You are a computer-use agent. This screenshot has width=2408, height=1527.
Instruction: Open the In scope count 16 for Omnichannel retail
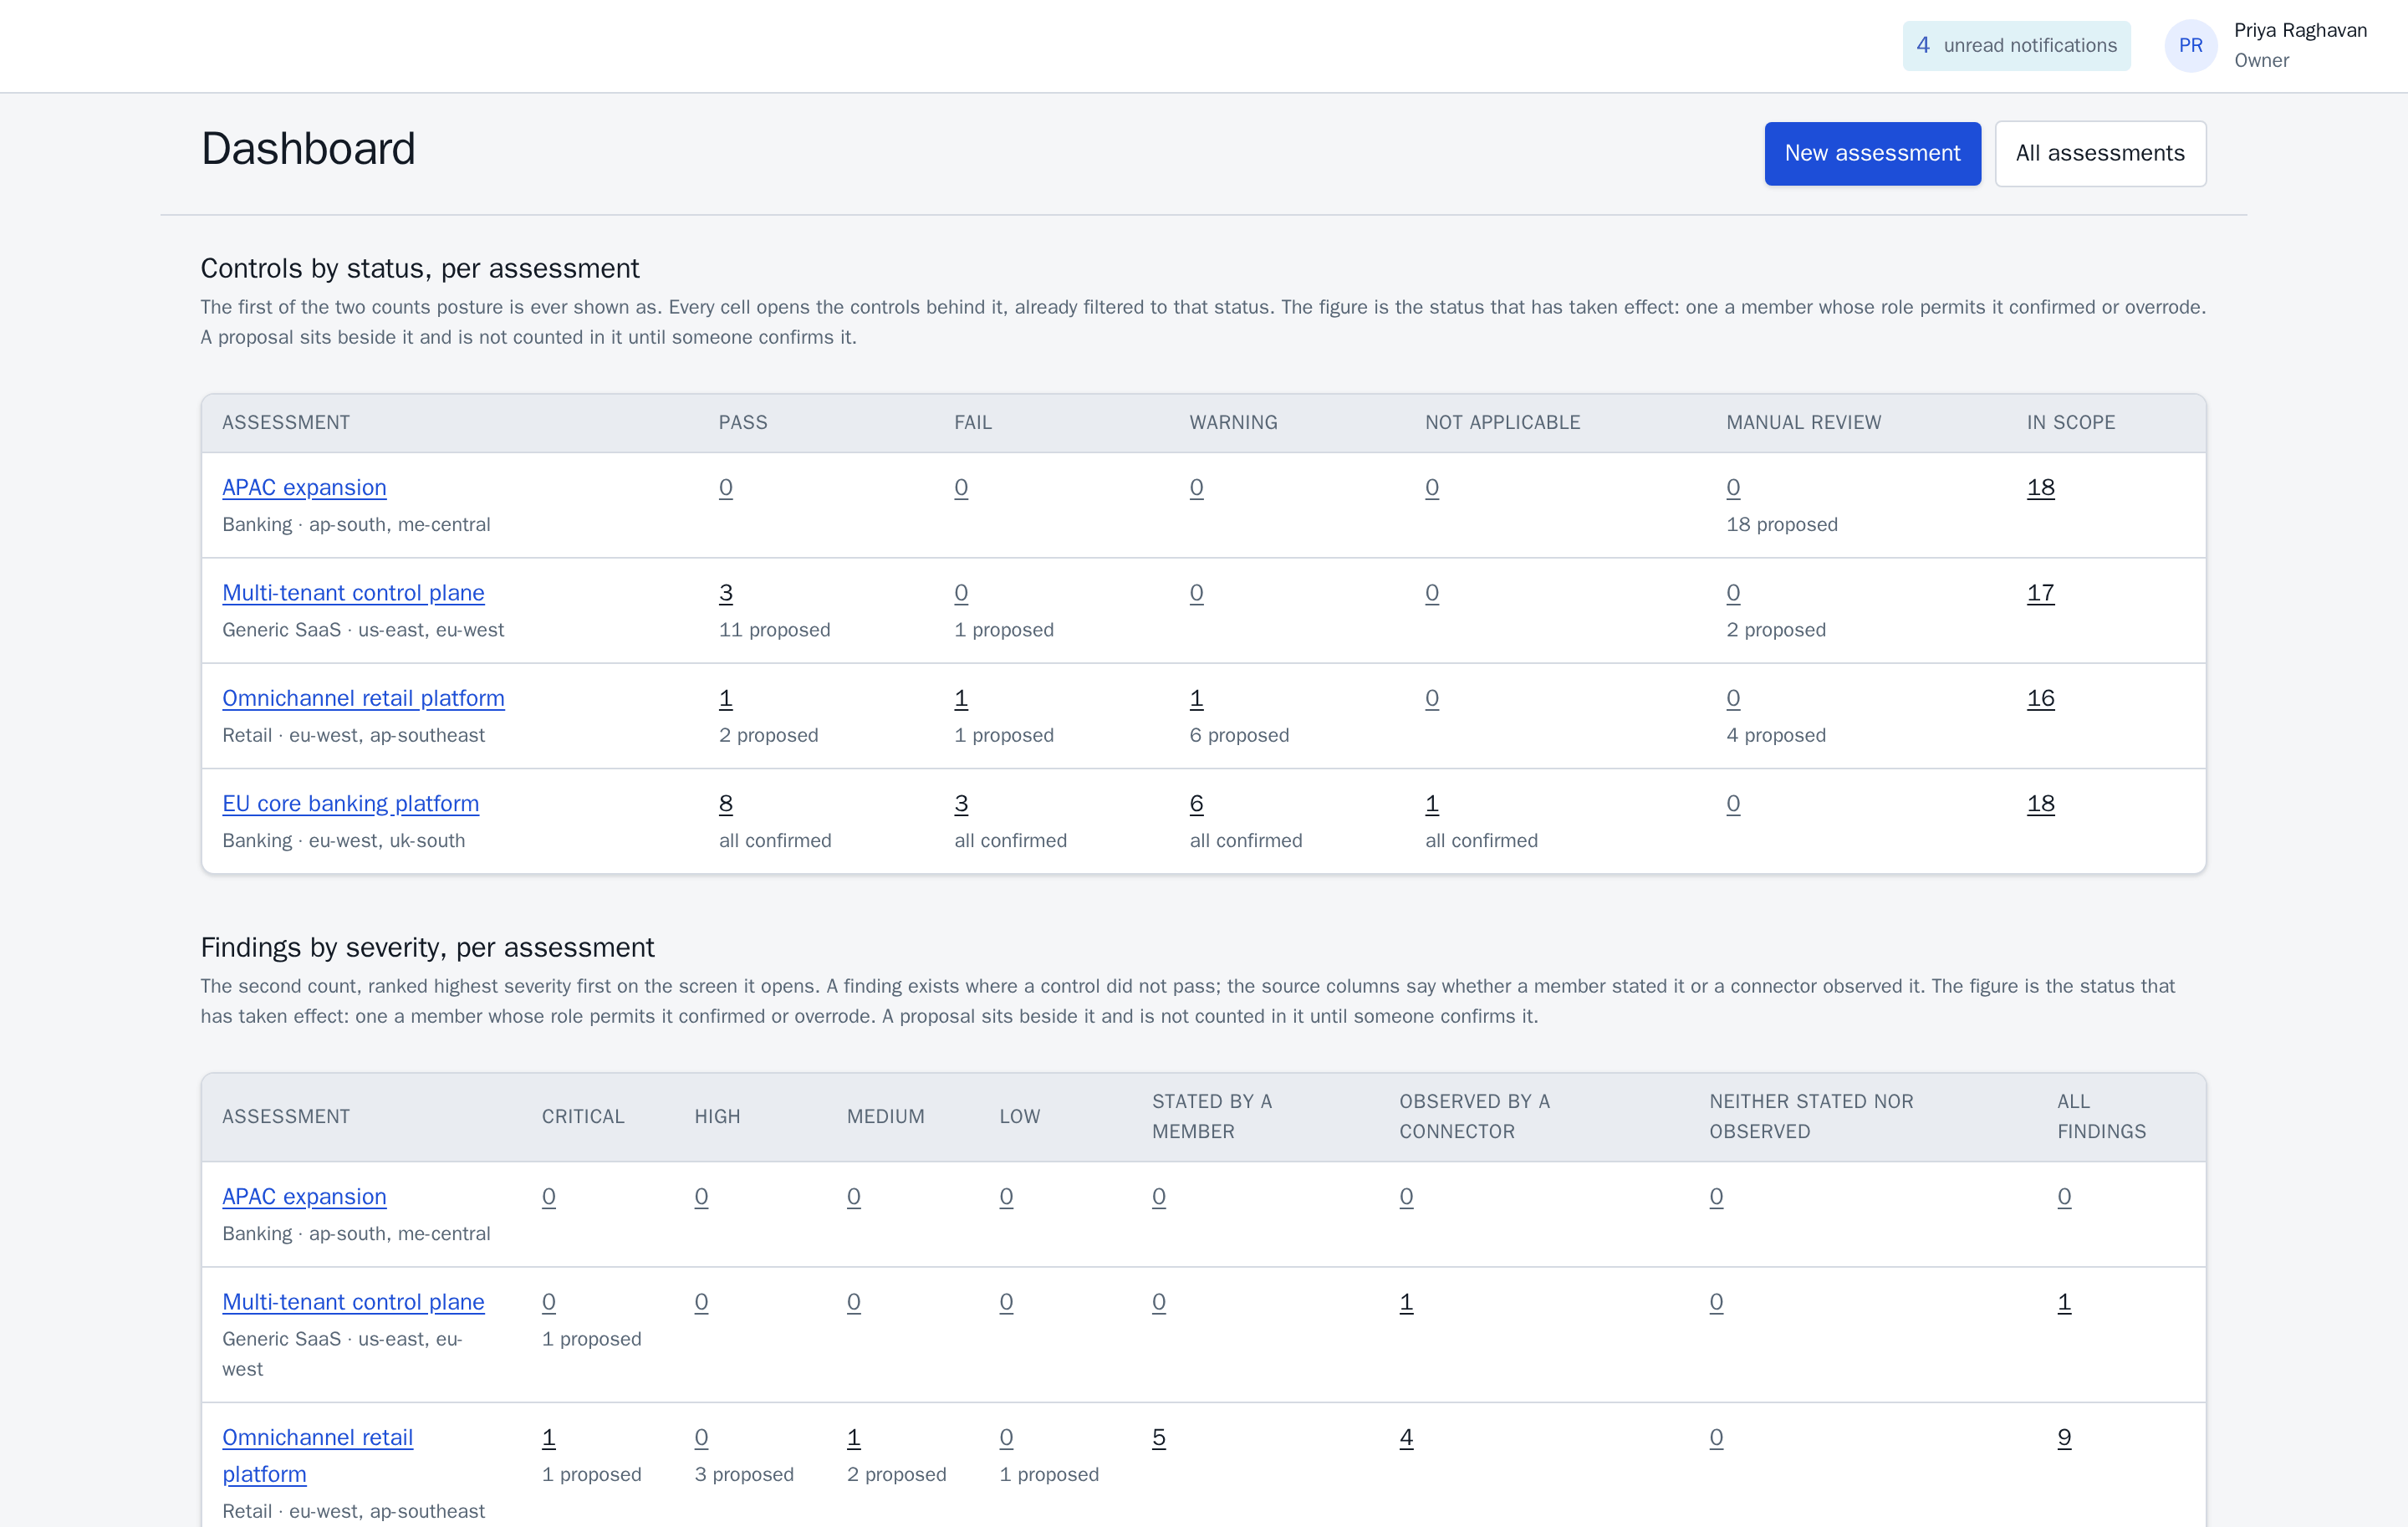(2040, 698)
